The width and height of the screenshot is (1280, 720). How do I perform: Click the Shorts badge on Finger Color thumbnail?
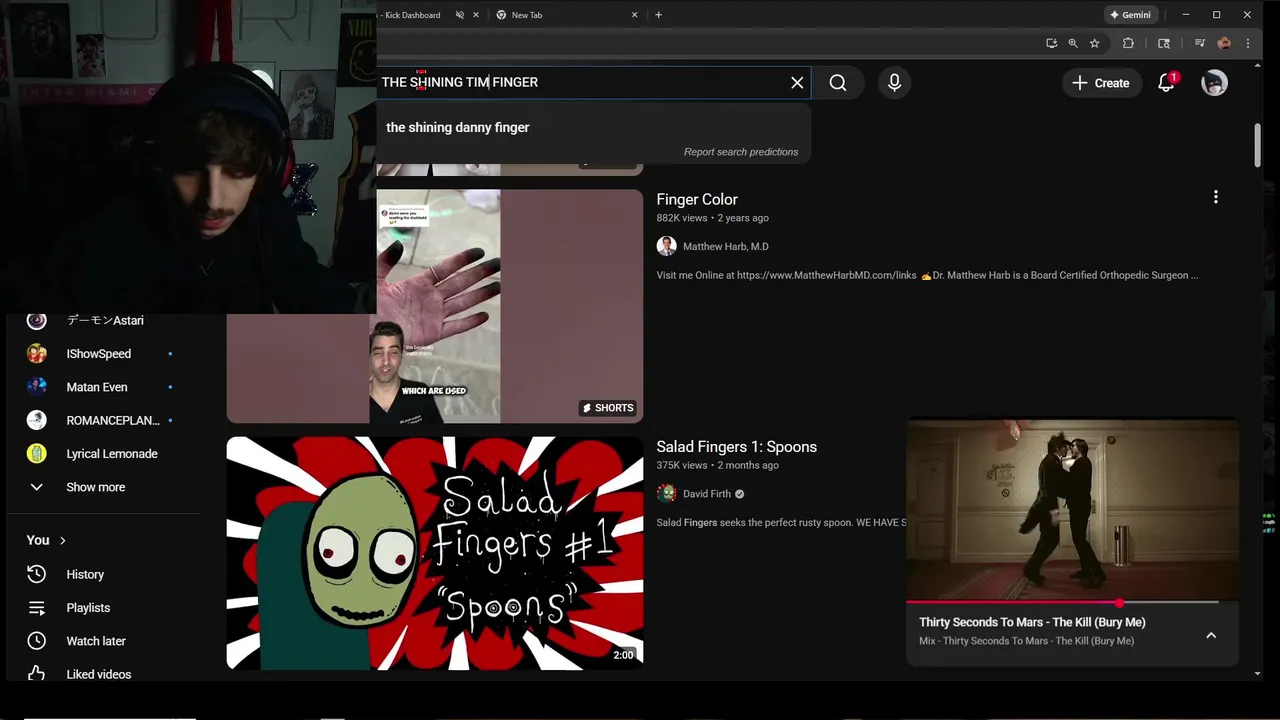(607, 408)
